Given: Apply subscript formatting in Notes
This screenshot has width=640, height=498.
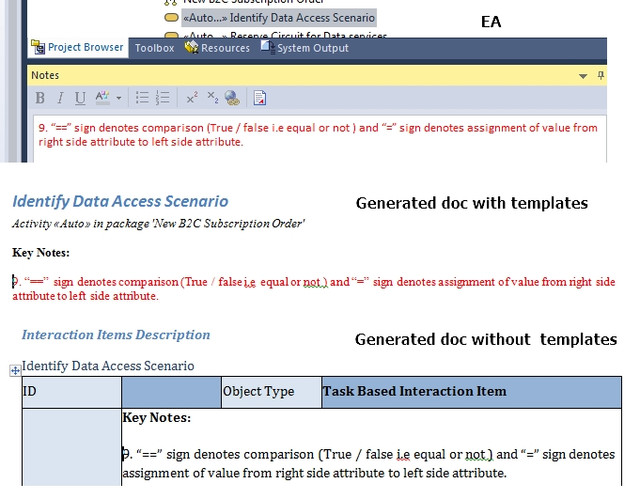Looking at the screenshot, I should coord(212,98).
